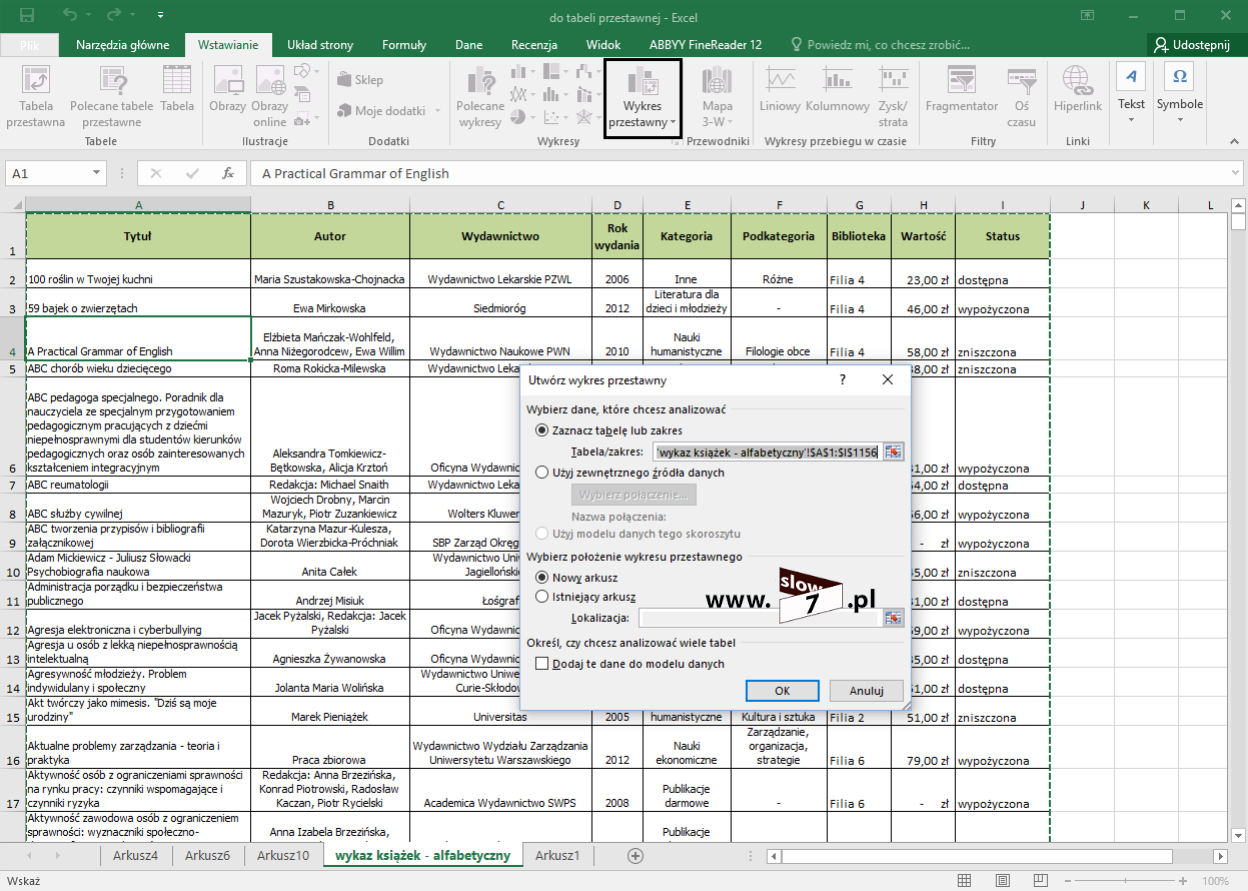Insert a Liniowy sparkline
The height and width of the screenshot is (891, 1248).
coord(780,90)
